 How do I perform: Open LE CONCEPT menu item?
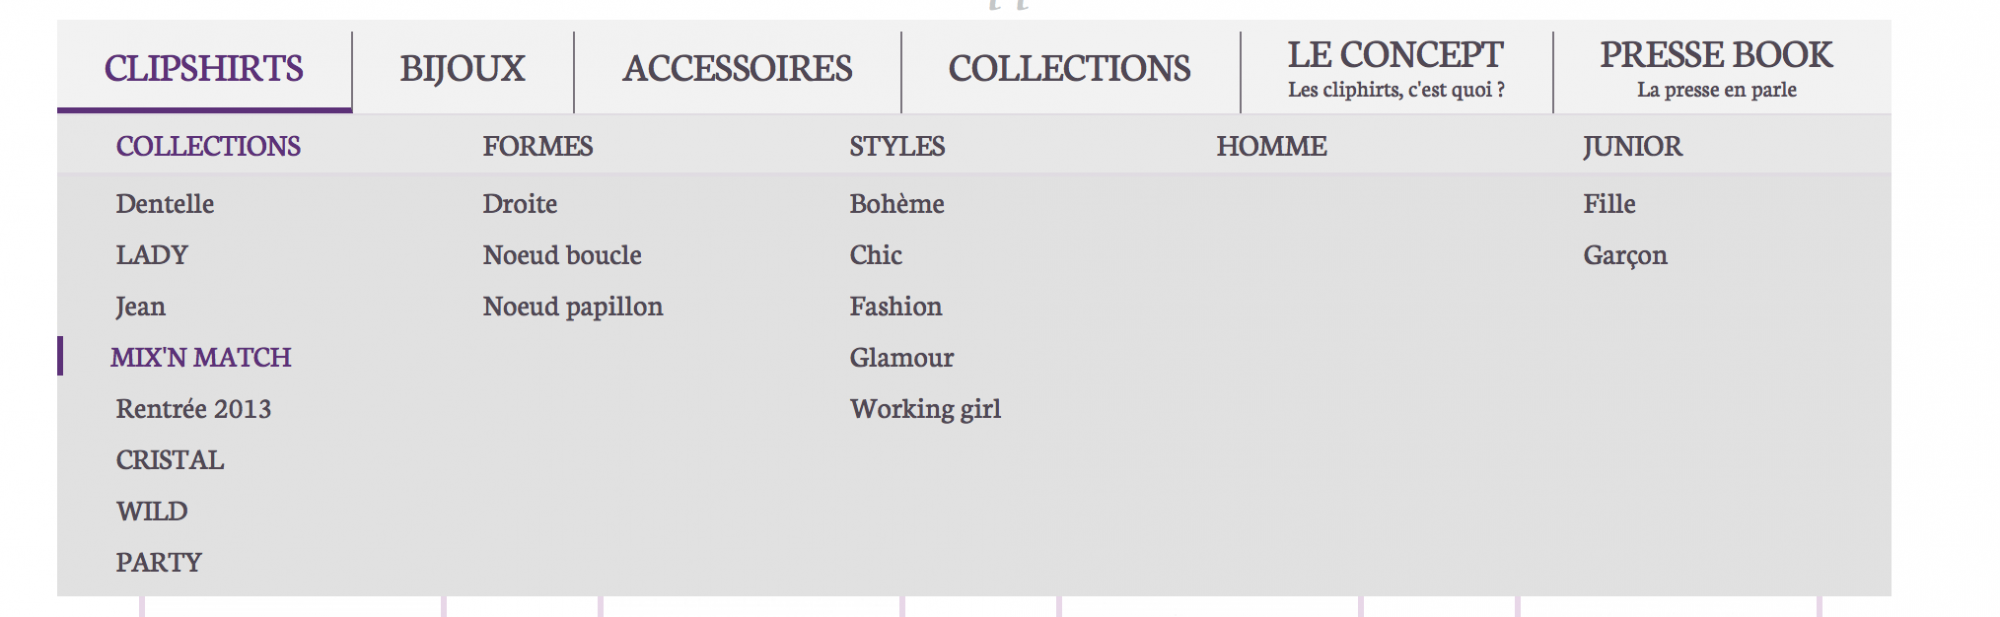pos(1396,69)
